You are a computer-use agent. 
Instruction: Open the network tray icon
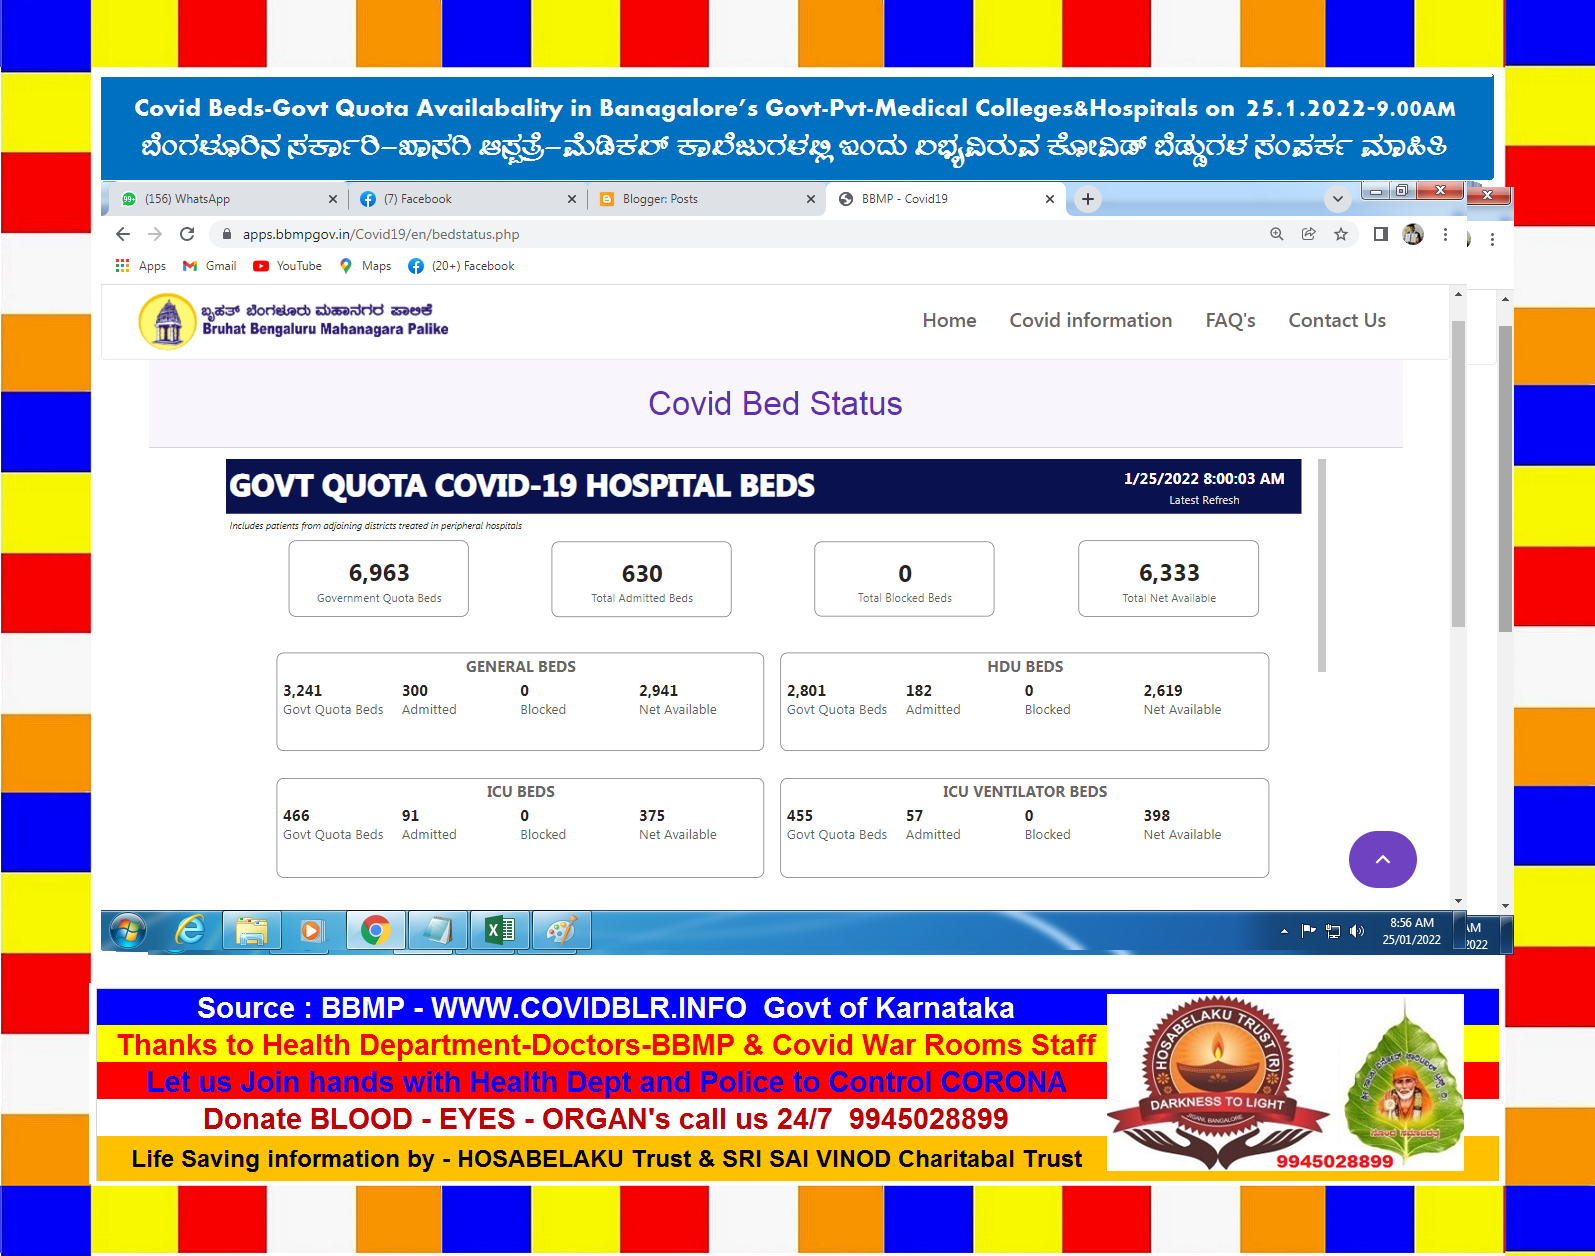[1333, 931]
